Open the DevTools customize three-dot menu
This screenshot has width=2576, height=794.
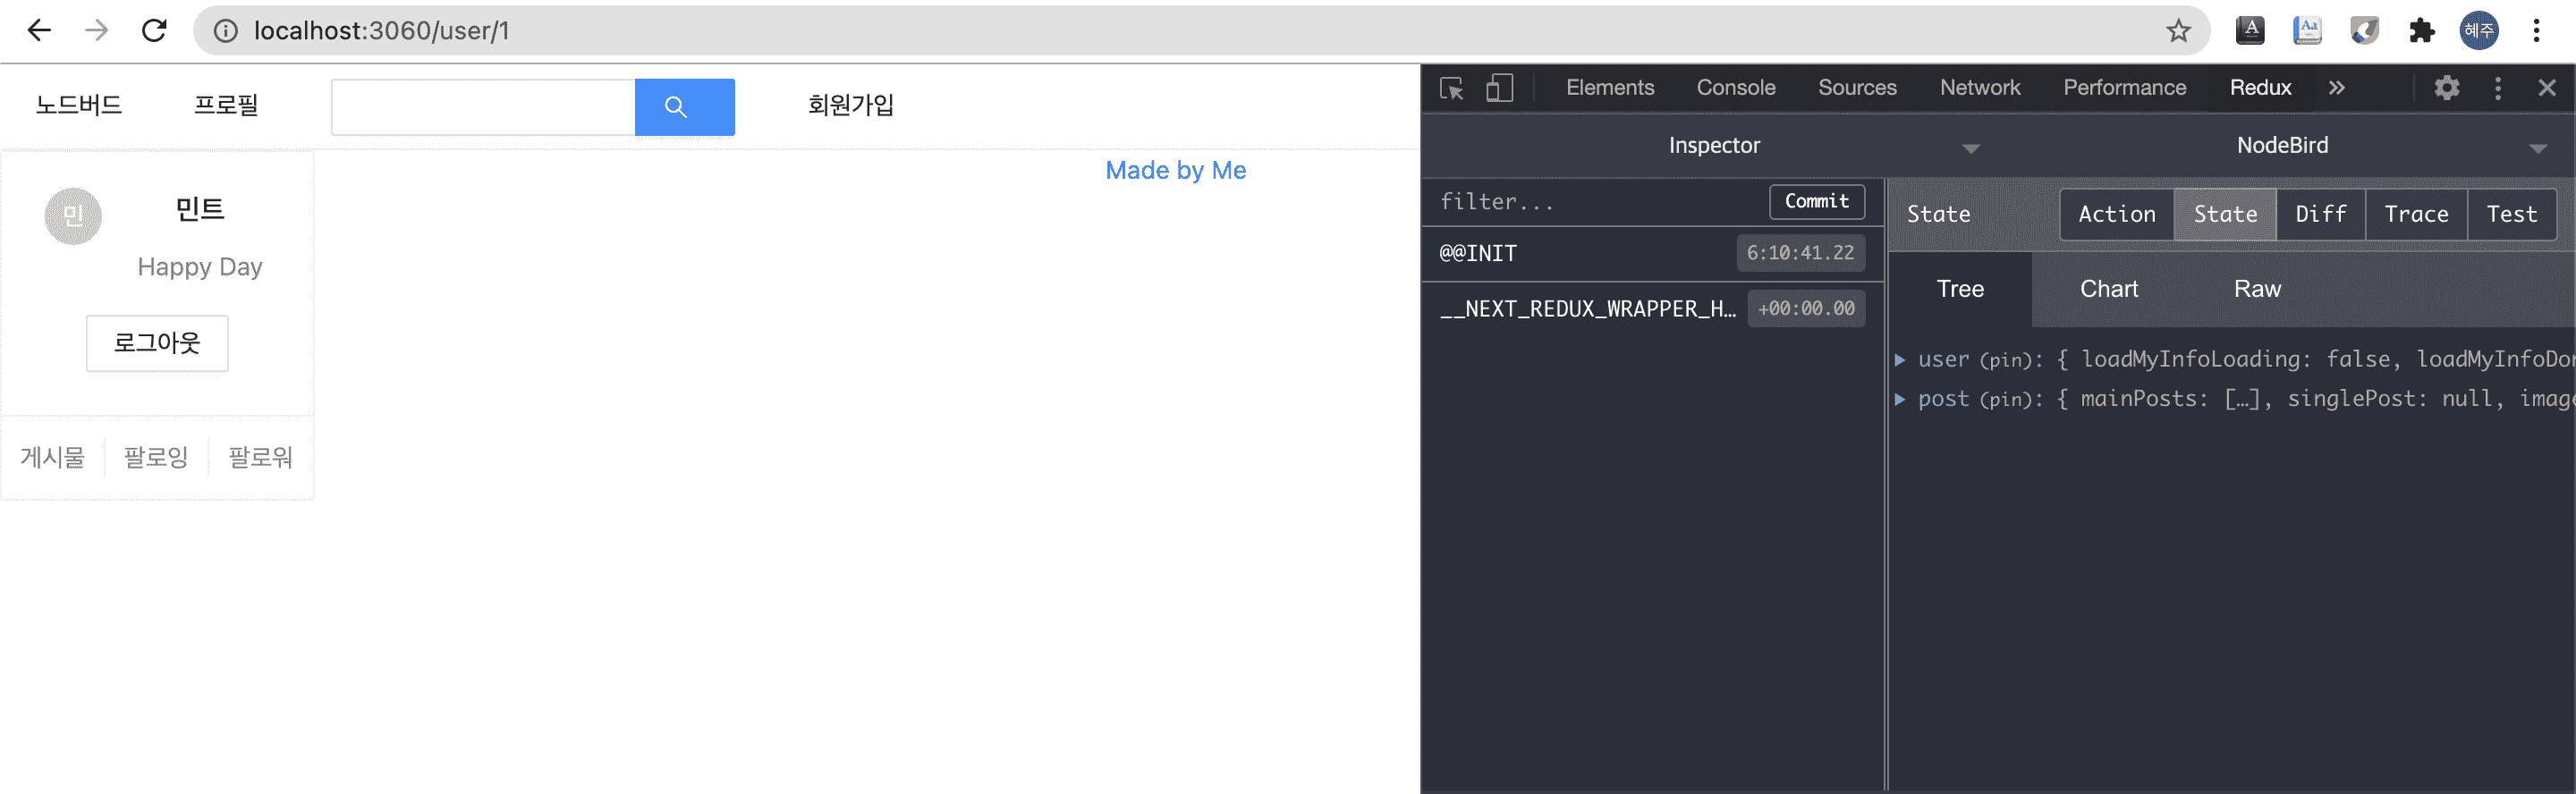2497,88
